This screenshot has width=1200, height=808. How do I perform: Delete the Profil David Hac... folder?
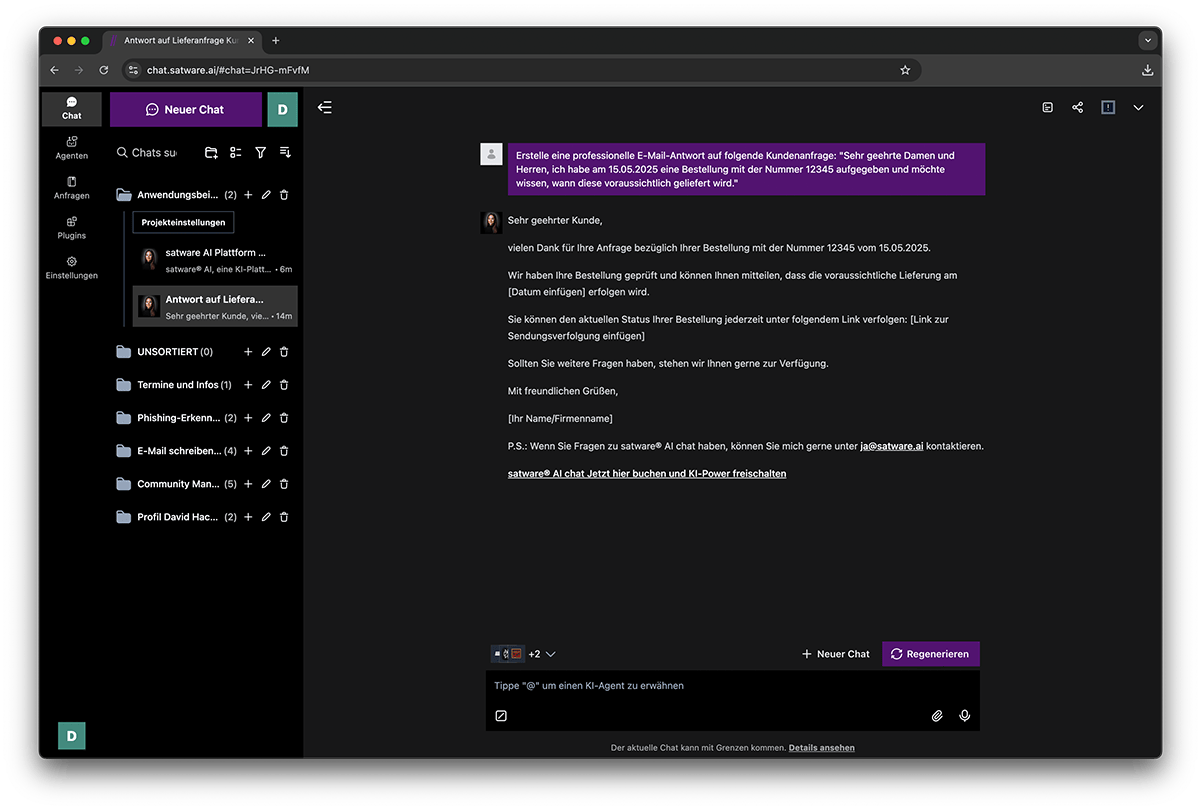tap(284, 517)
